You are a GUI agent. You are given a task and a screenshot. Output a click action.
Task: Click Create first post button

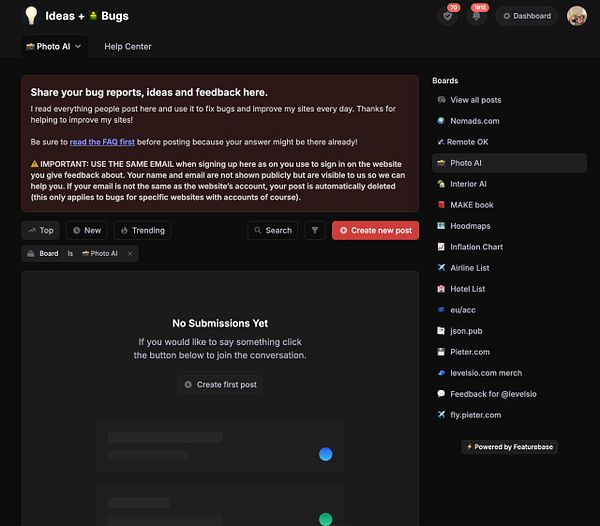pos(220,384)
